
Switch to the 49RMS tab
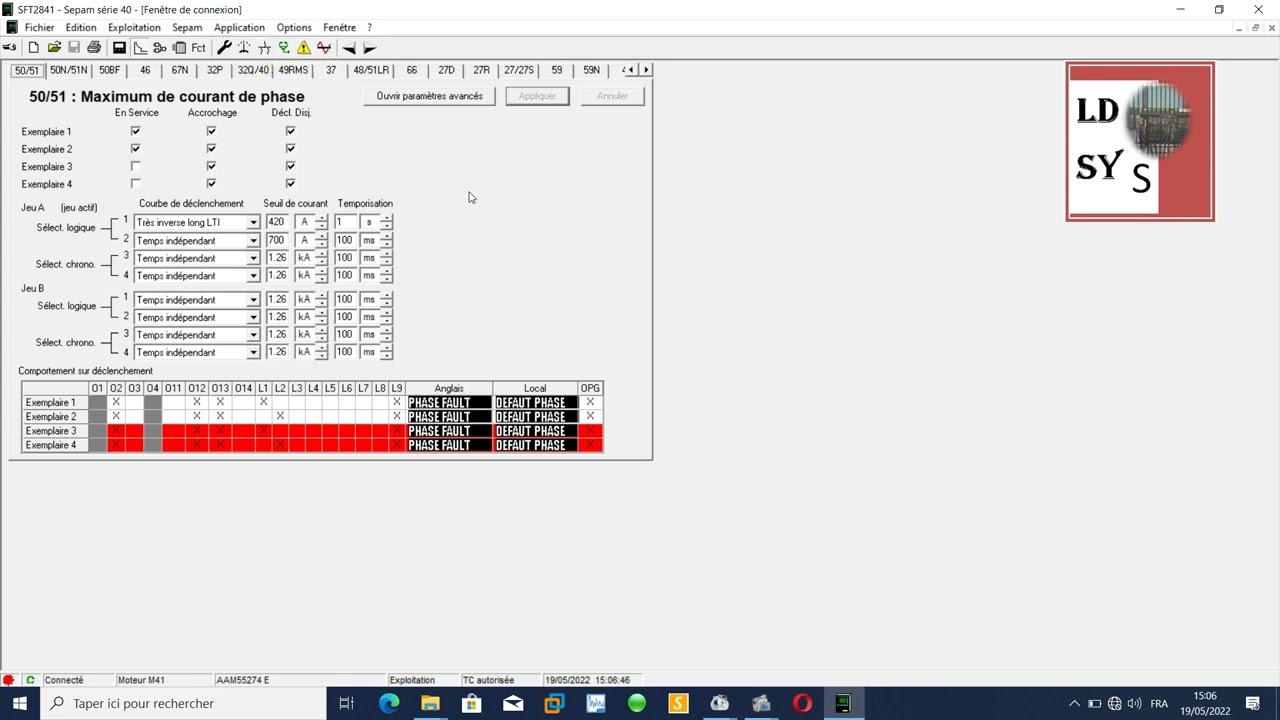click(x=293, y=70)
